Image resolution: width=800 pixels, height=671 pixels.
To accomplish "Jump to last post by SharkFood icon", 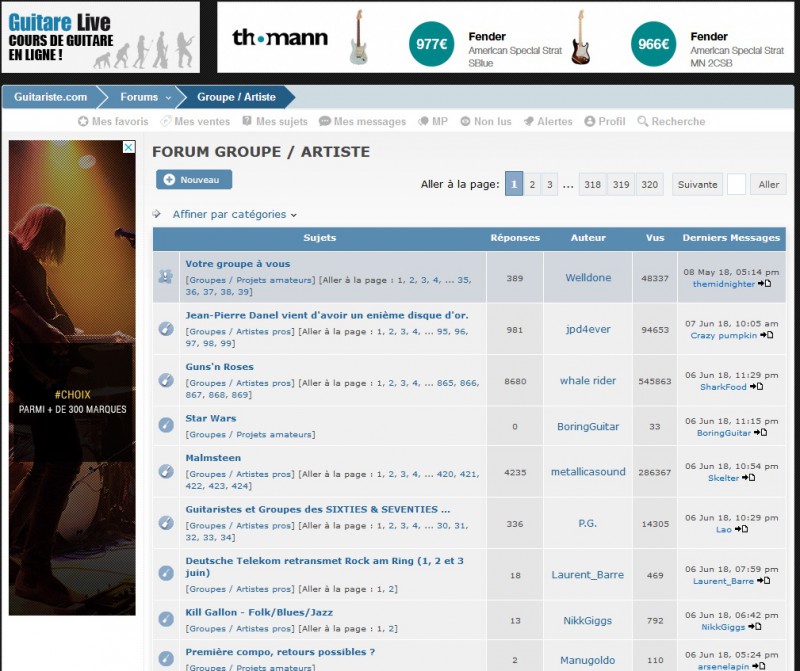I will pos(757,387).
